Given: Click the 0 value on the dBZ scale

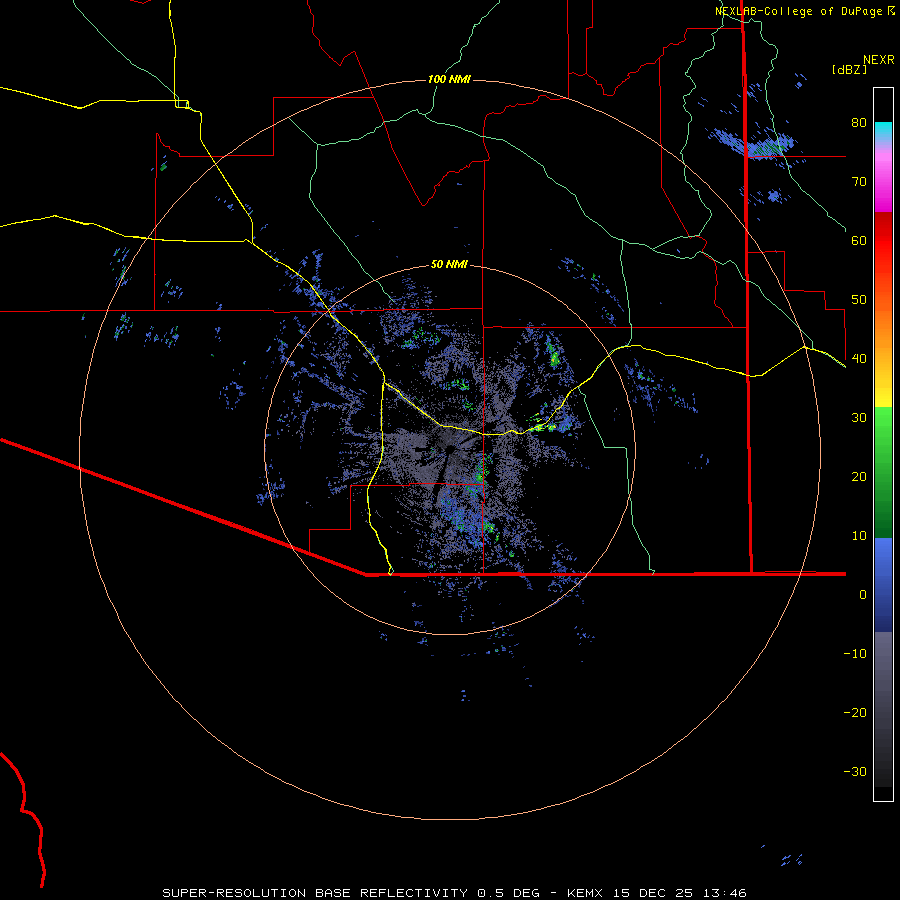Looking at the screenshot, I should tap(863, 595).
